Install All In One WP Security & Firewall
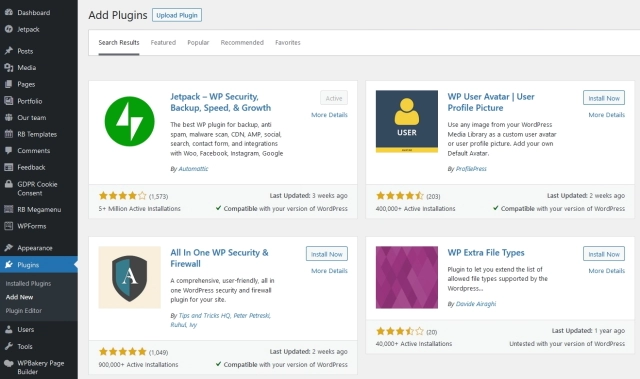Image resolution: width=640 pixels, height=379 pixels. coord(327,254)
